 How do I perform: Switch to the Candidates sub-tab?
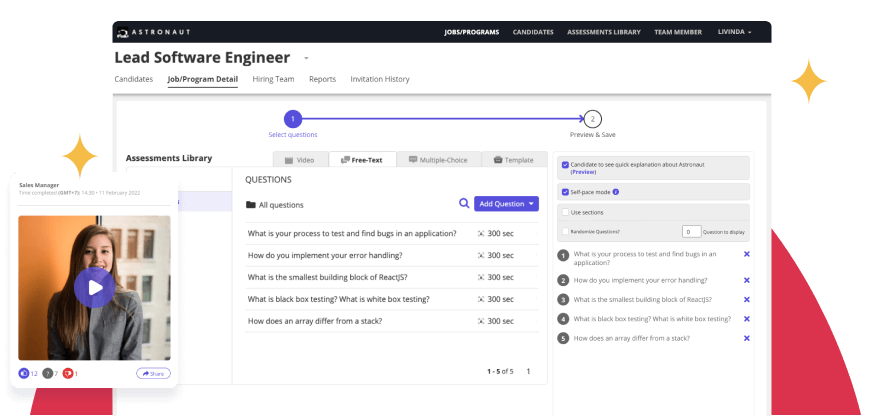point(133,79)
